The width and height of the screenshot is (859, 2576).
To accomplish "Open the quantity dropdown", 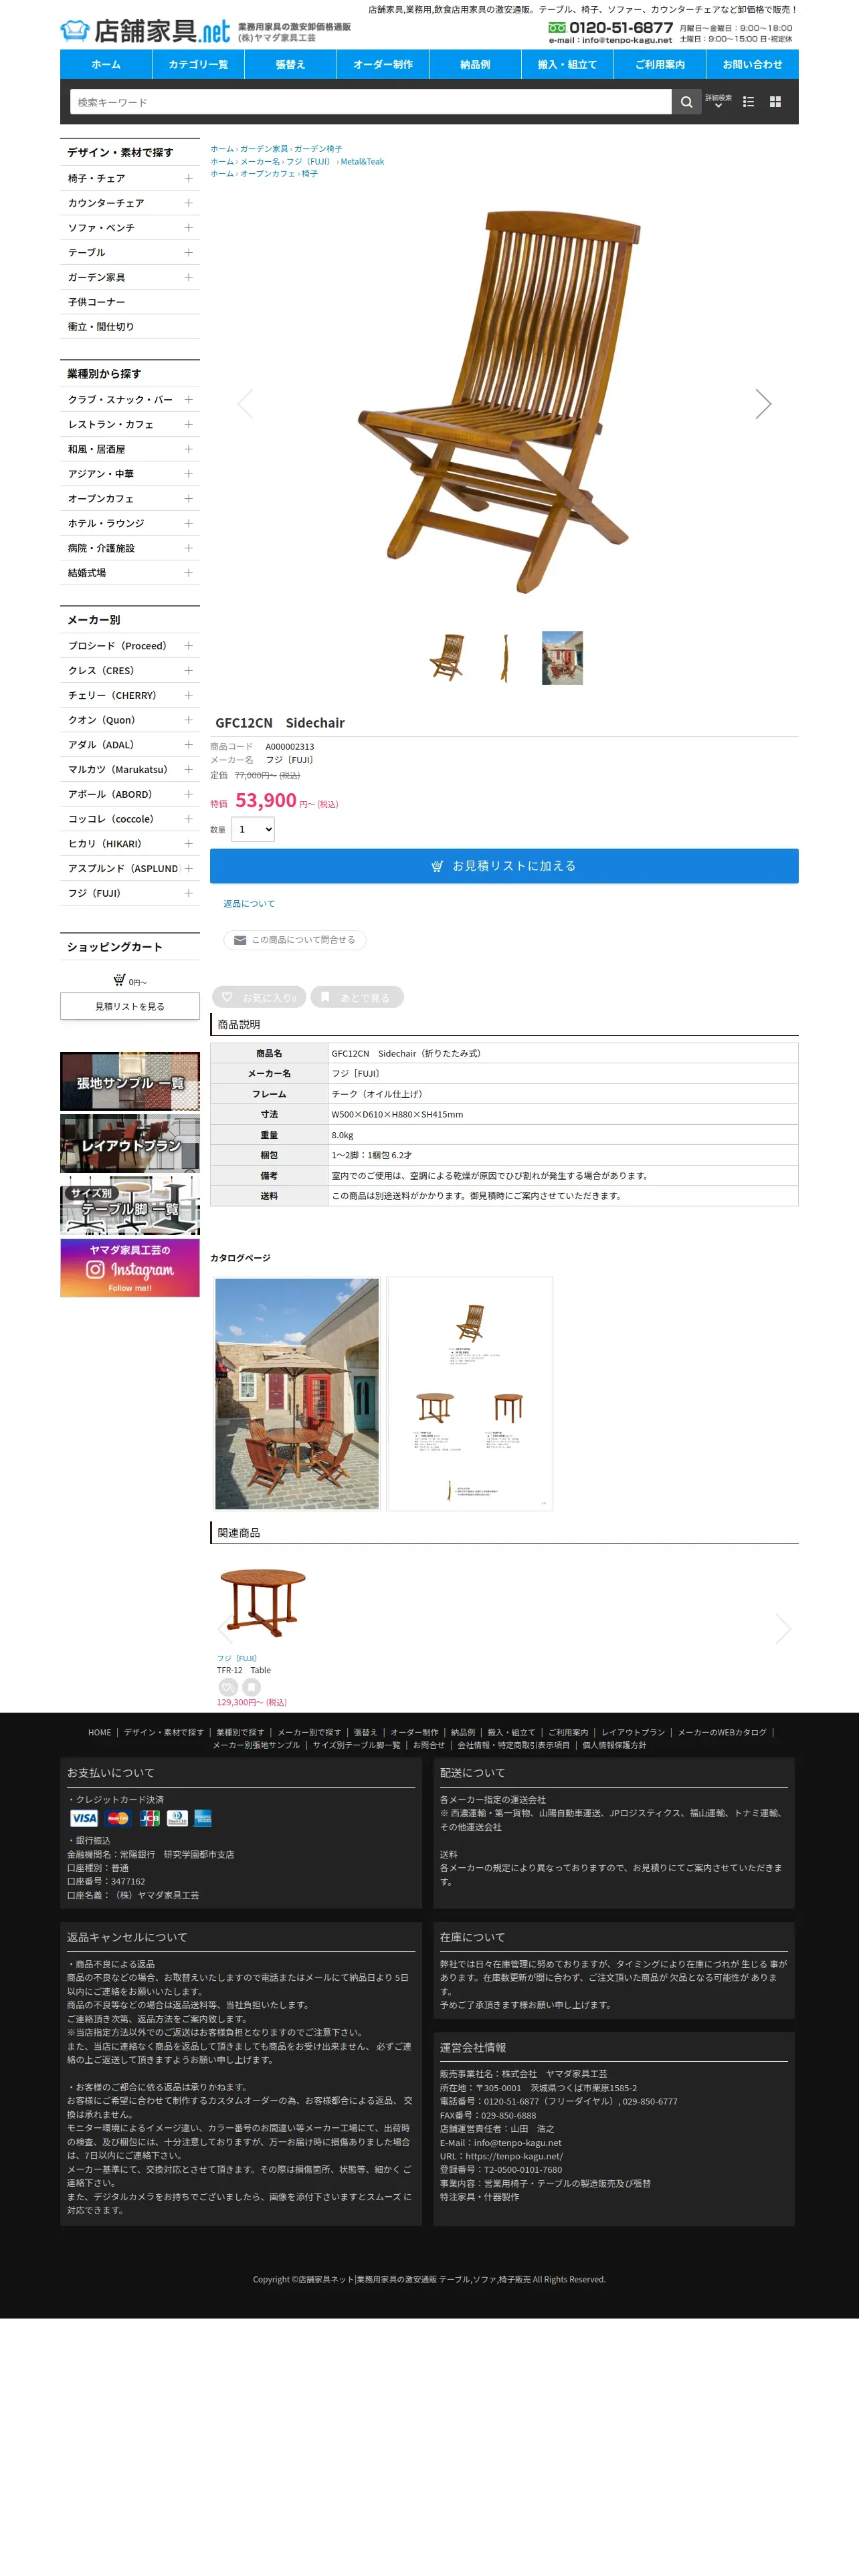I will point(253,829).
